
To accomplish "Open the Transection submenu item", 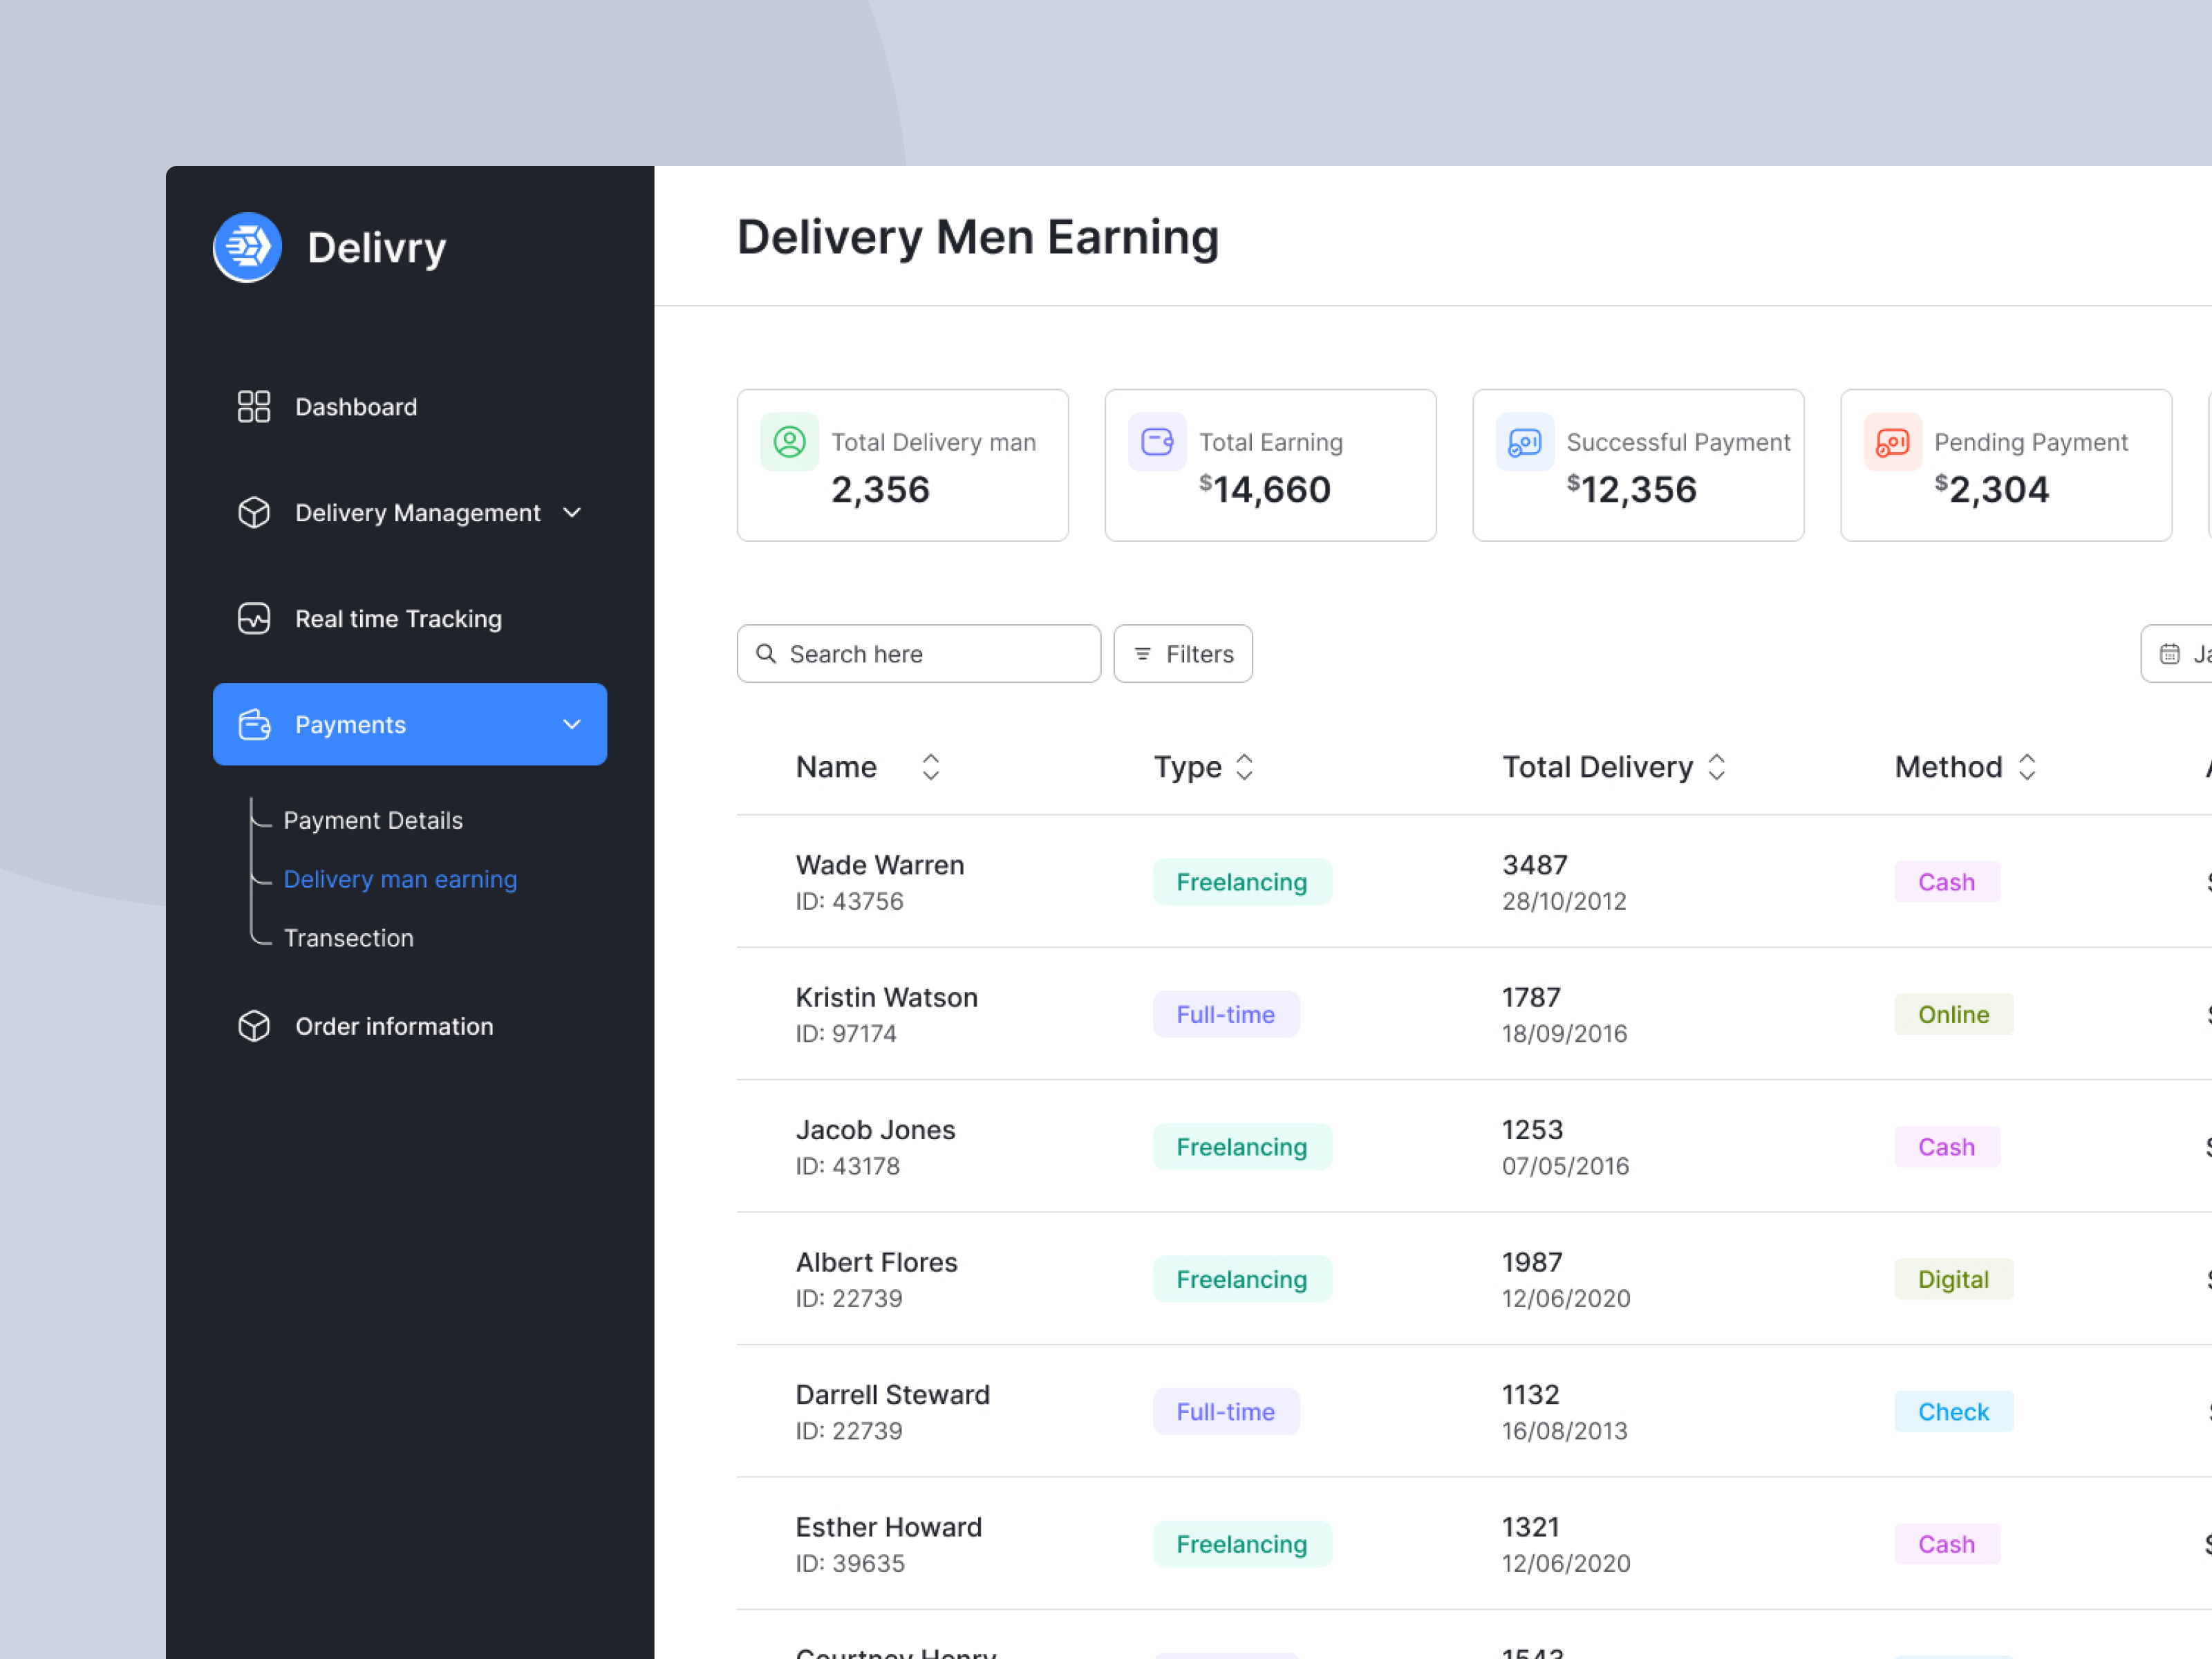I will click(x=348, y=938).
